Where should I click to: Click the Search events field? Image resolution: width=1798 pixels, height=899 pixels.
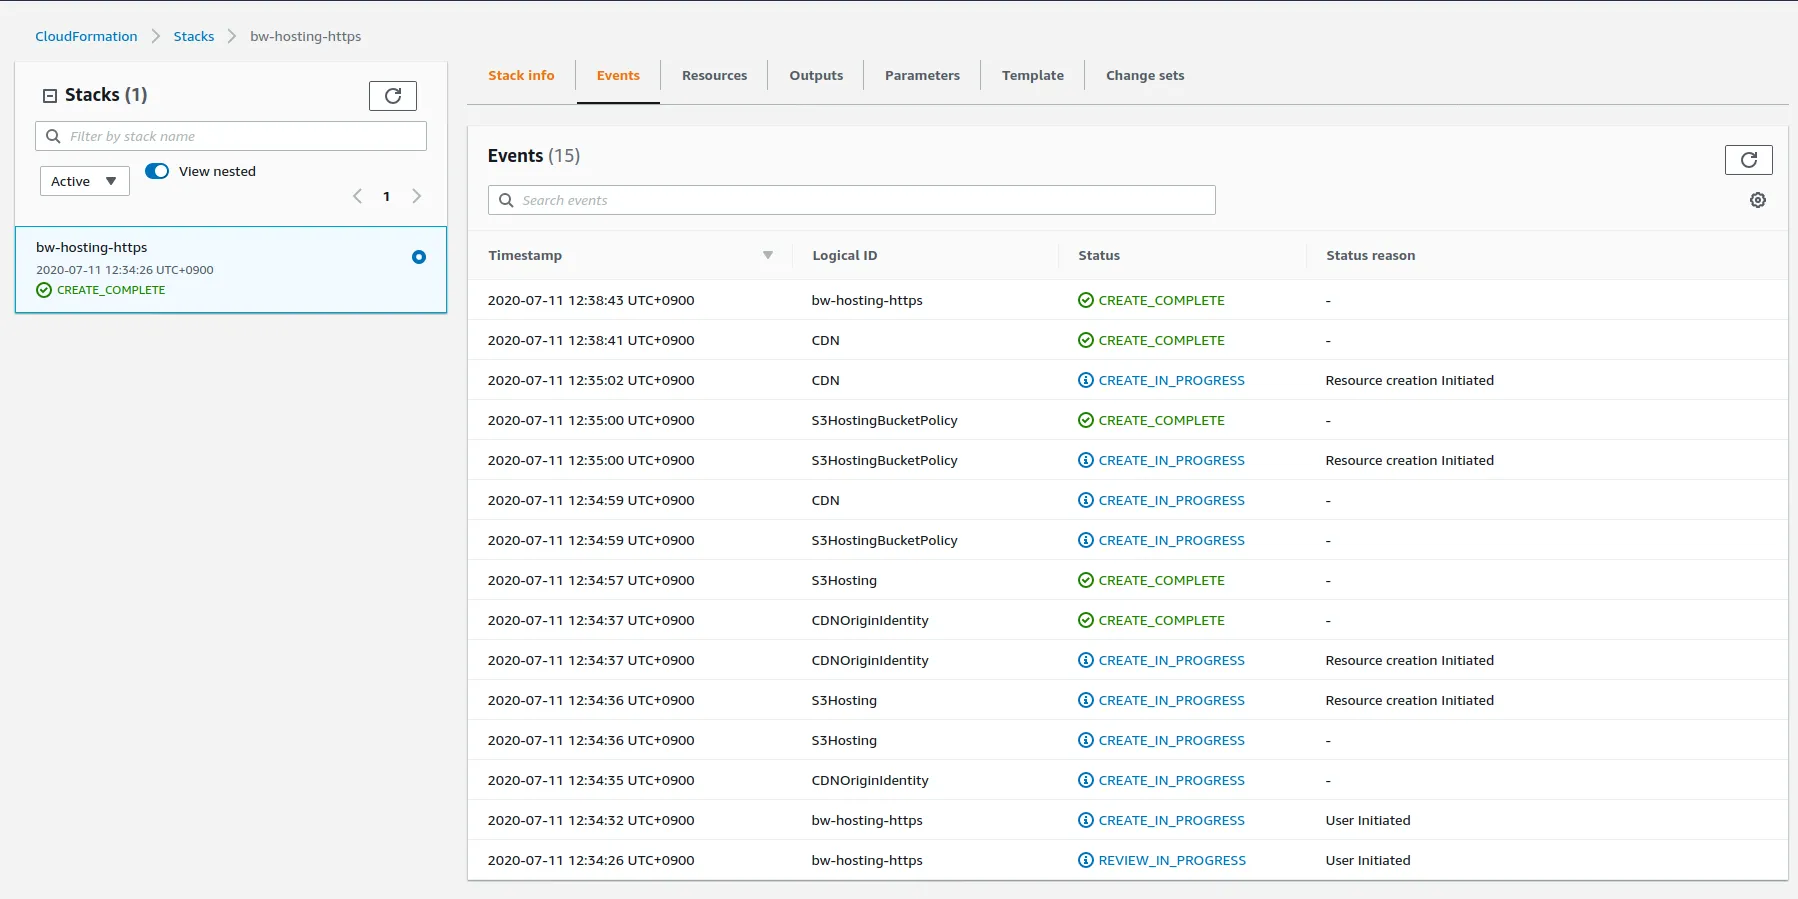[x=852, y=200]
